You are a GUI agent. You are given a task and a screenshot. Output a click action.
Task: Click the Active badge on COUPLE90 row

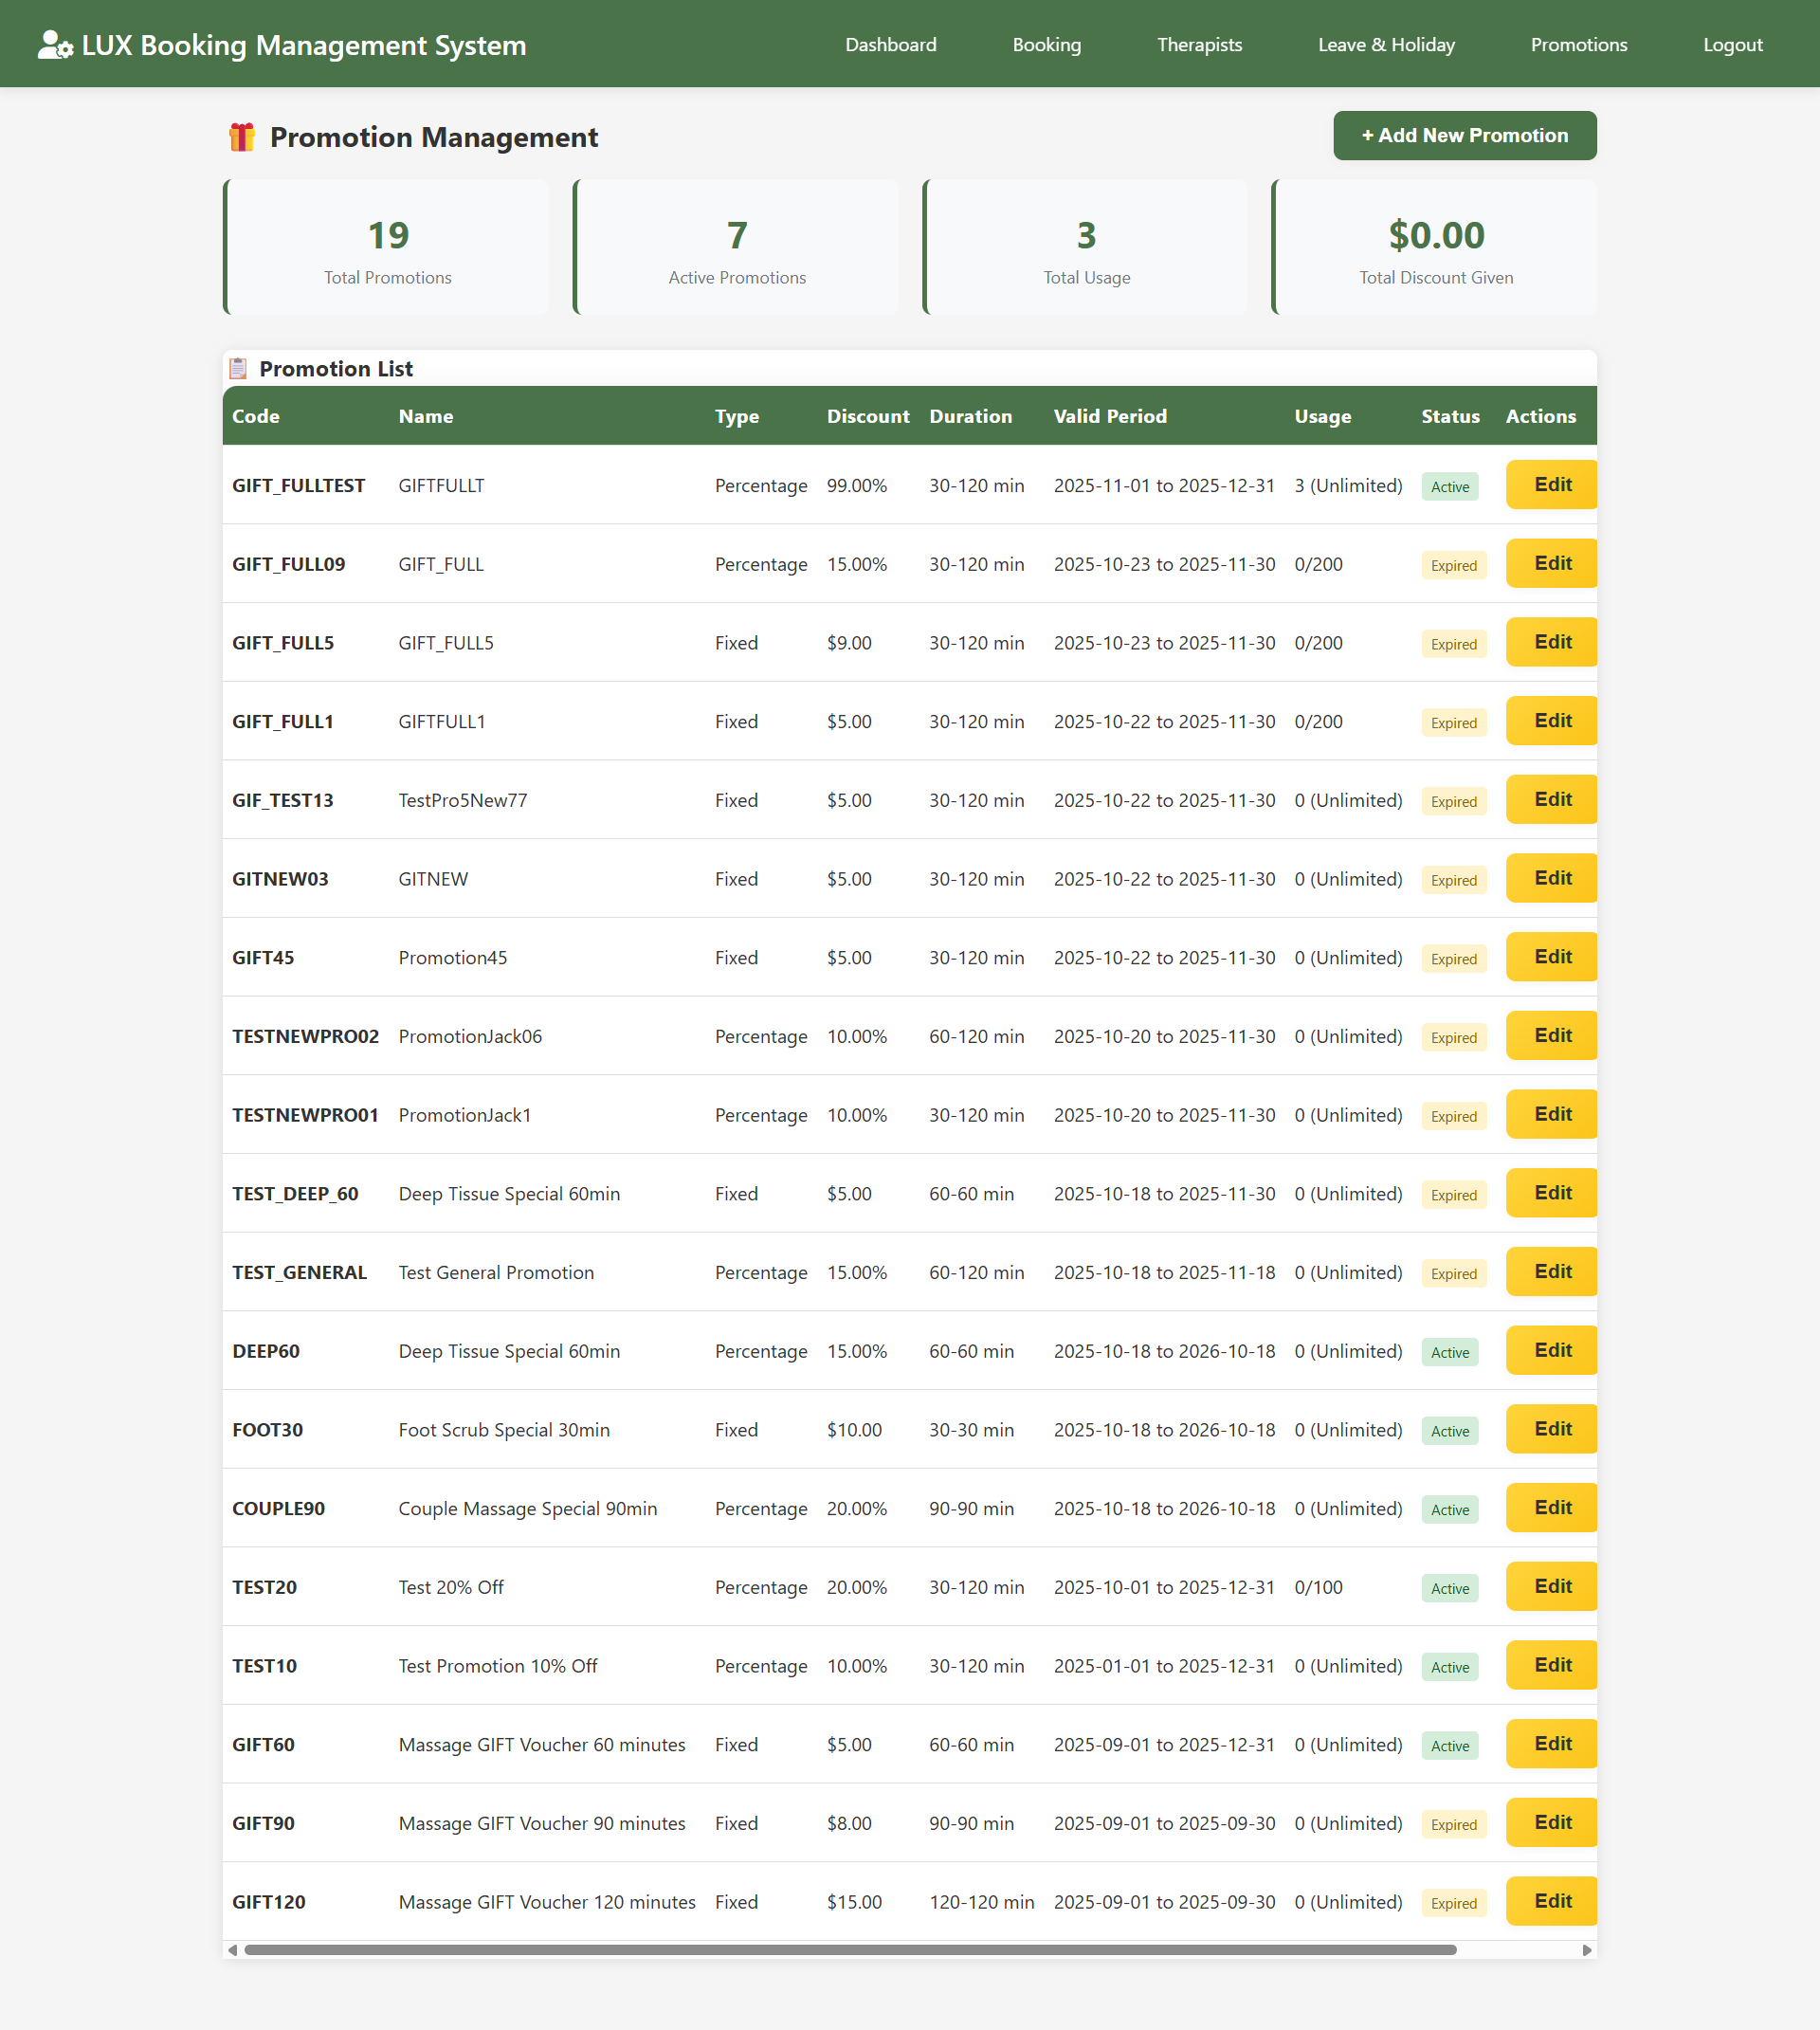pyautogui.click(x=1450, y=1509)
